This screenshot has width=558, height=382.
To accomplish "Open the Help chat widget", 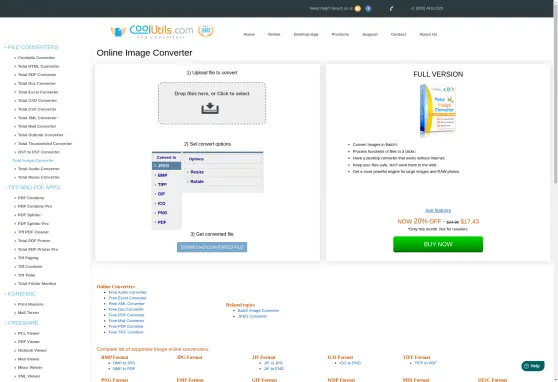I will click(x=533, y=366).
